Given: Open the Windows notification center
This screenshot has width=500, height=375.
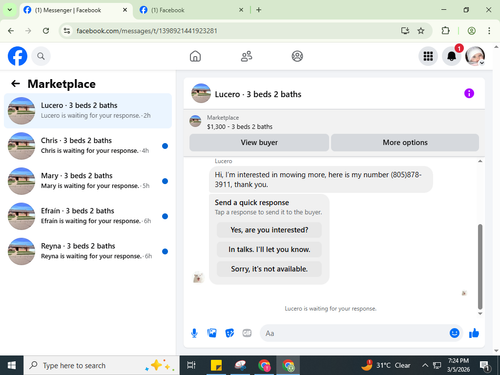Looking at the screenshot, I should tap(484, 366).
